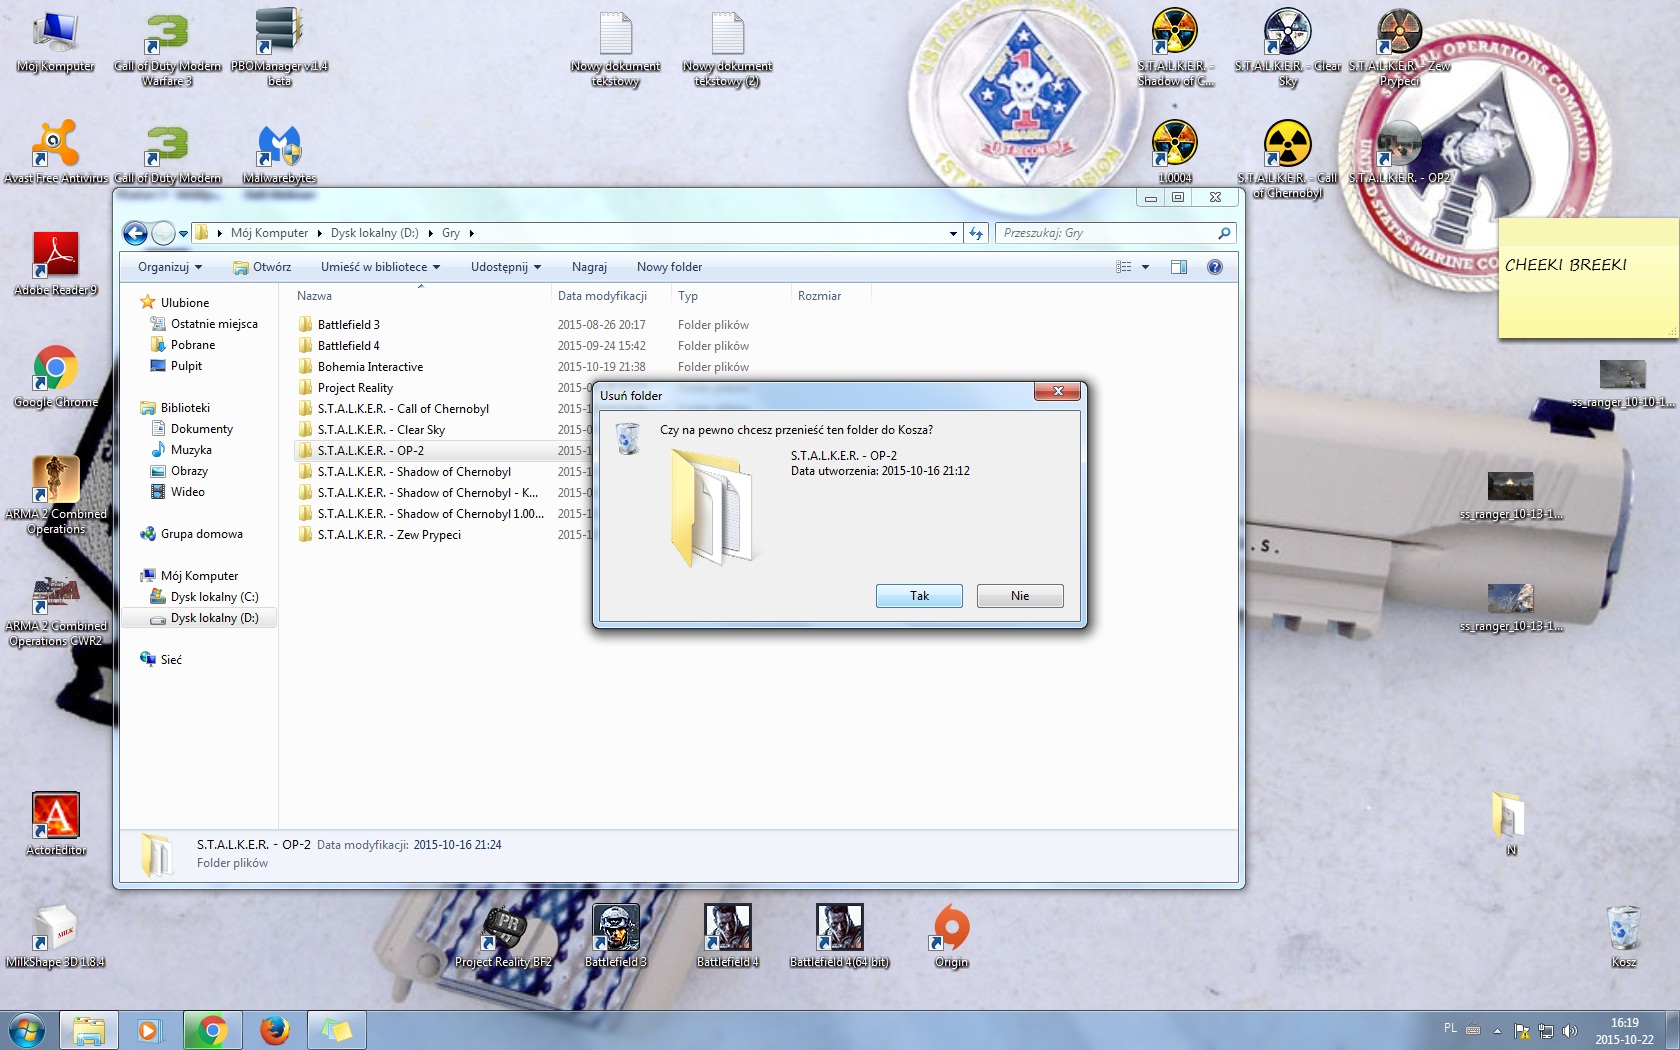Open the ActorEditor desktop shortcut
Image resolution: width=1680 pixels, height=1050 pixels.
pos(56,825)
